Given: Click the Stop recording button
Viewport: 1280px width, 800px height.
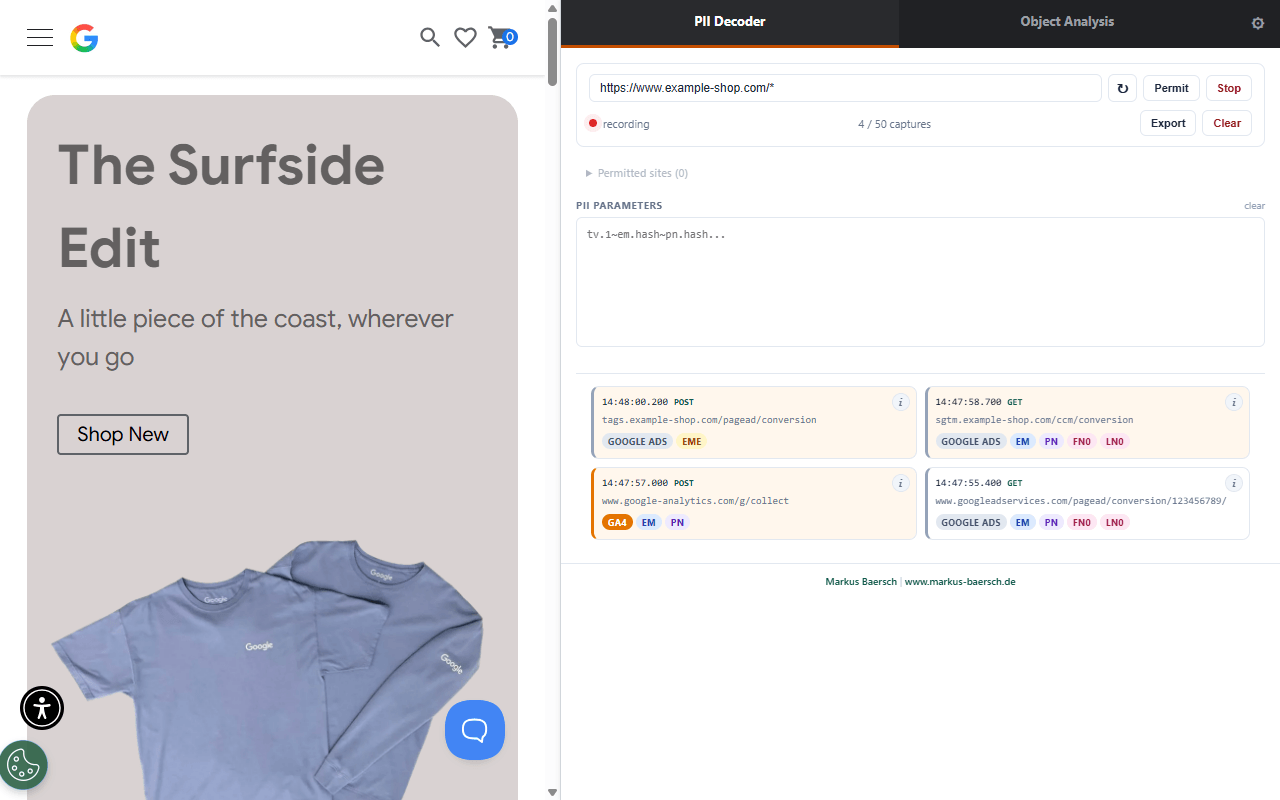Looking at the screenshot, I should [x=1229, y=88].
